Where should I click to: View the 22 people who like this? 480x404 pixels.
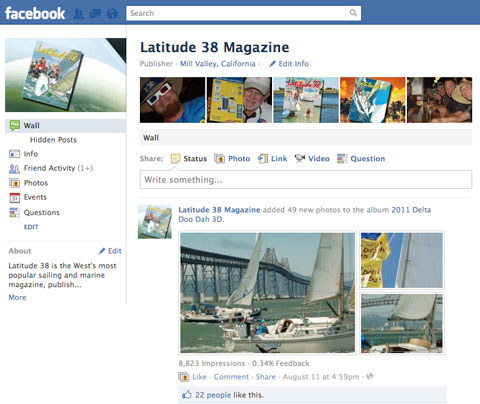click(213, 395)
